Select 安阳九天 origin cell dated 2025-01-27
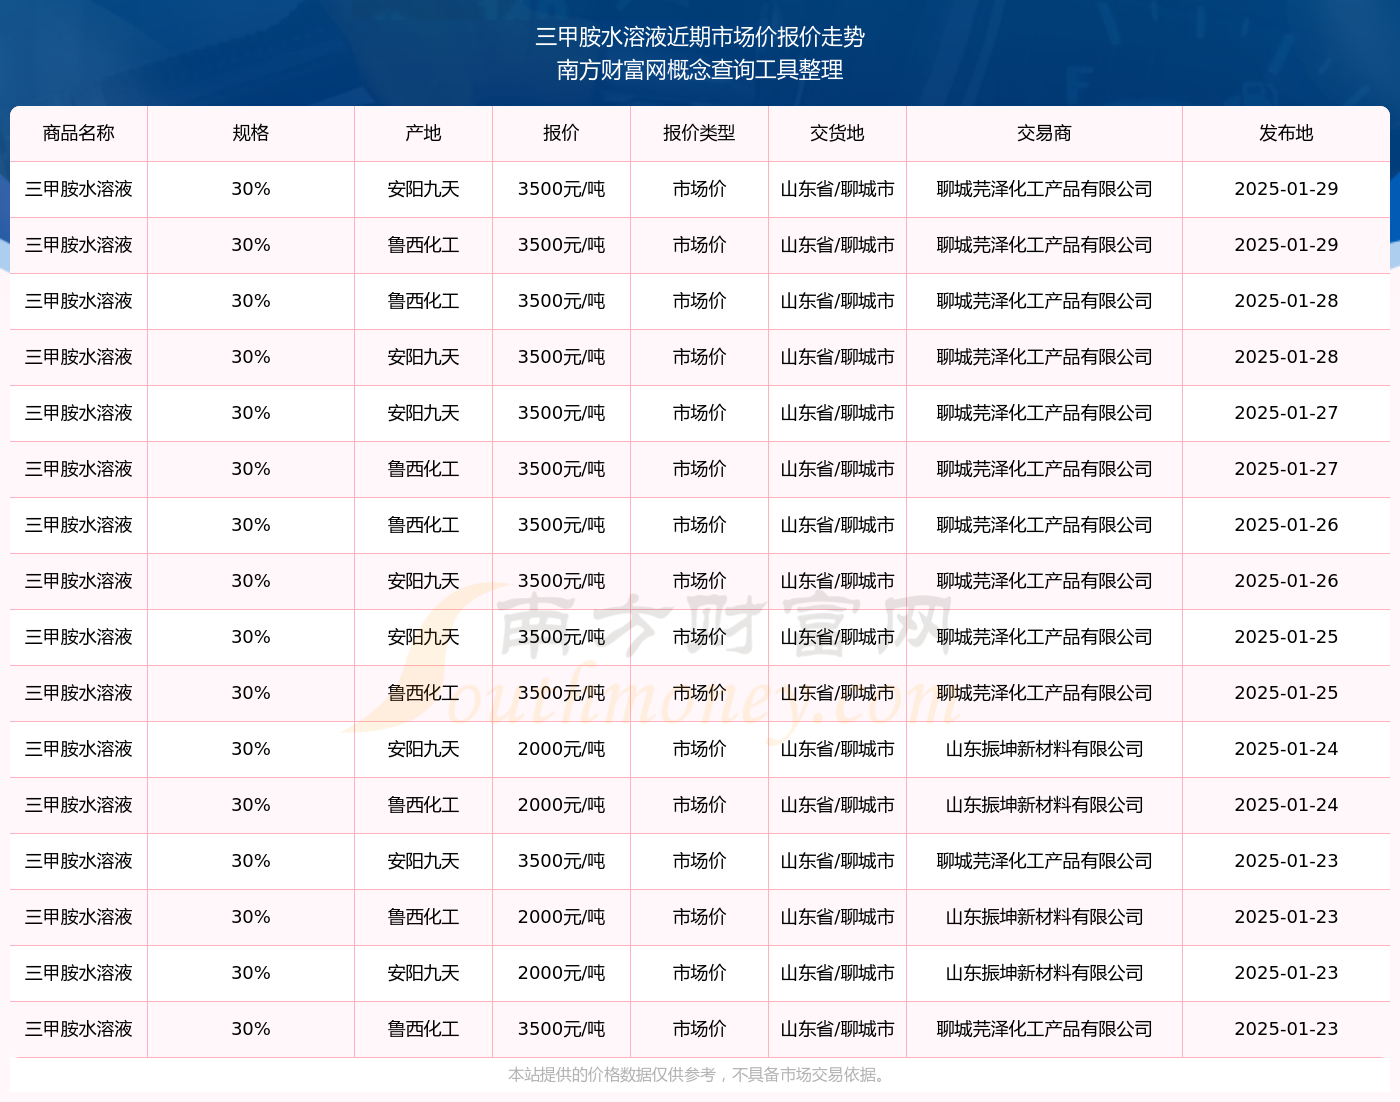The height and width of the screenshot is (1102, 1400). click(423, 413)
